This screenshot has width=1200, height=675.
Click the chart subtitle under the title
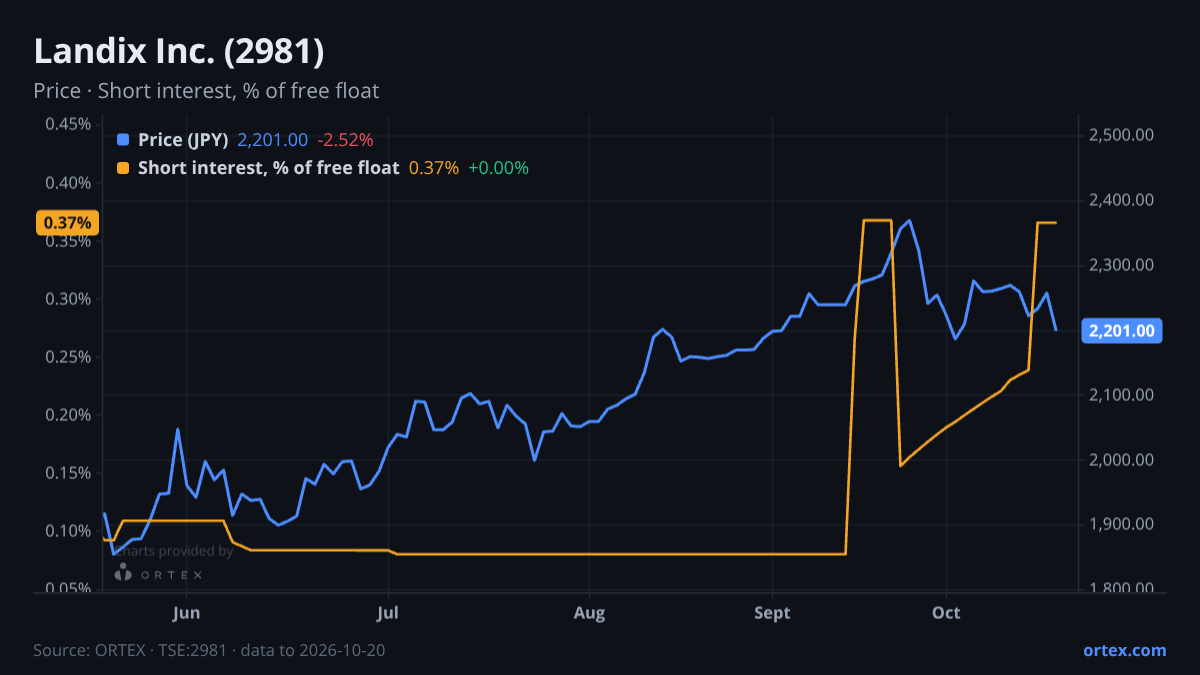[206, 91]
